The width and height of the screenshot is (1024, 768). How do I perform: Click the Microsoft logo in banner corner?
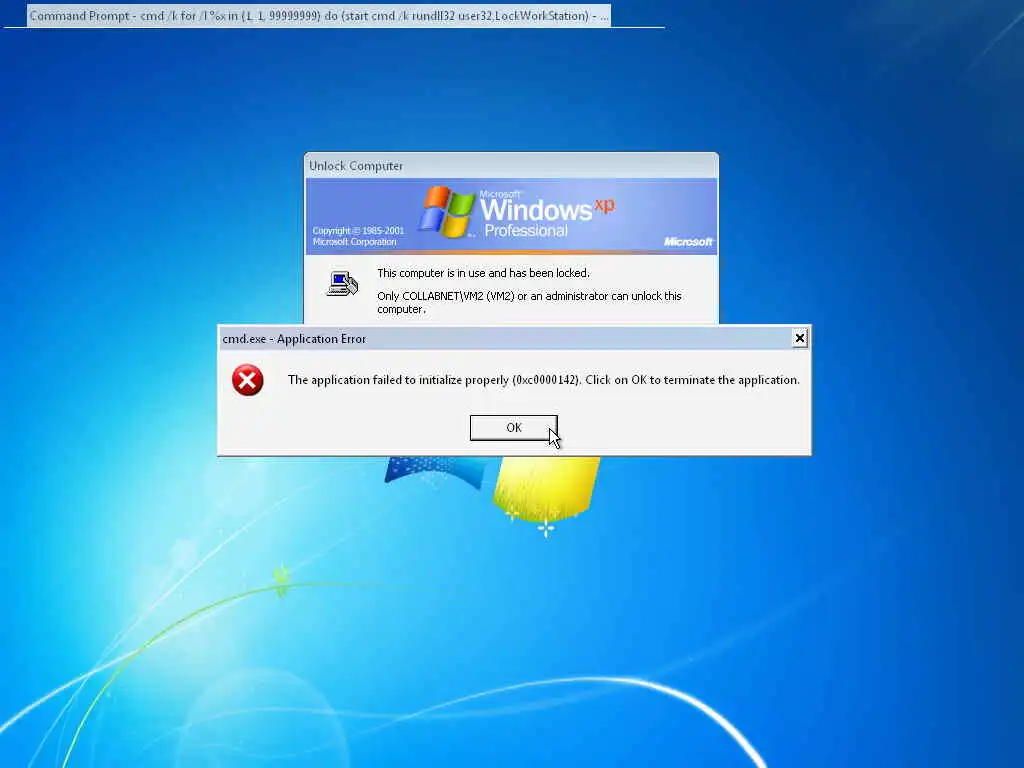(688, 242)
